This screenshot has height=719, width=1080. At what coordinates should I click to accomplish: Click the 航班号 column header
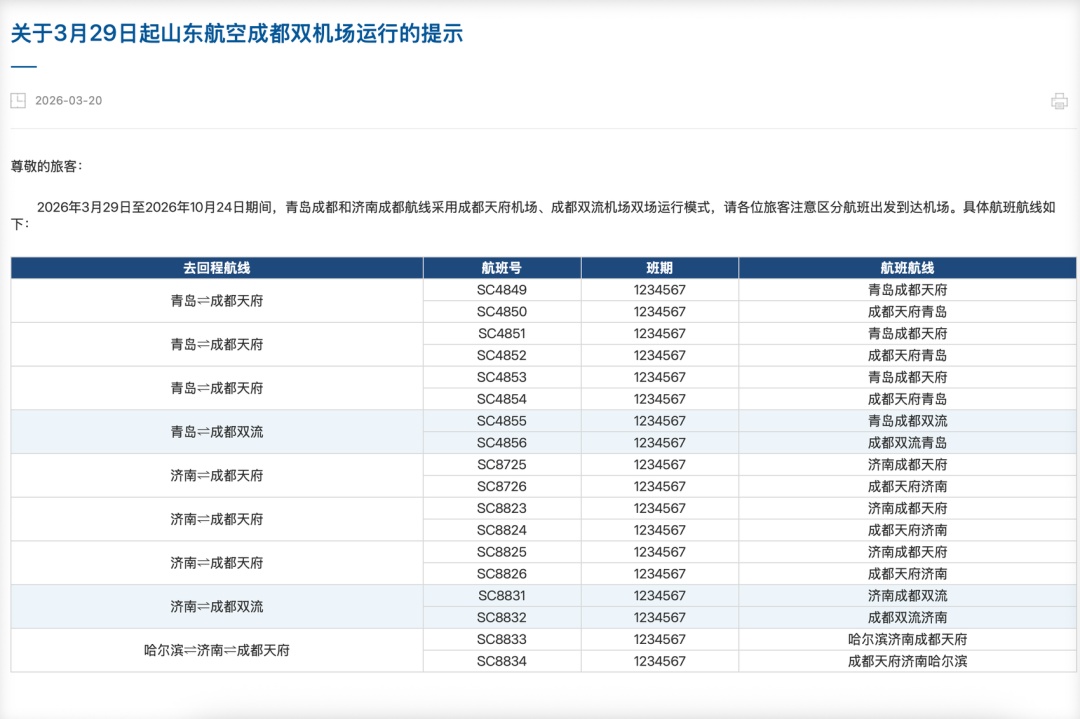pyautogui.click(x=502, y=267)
